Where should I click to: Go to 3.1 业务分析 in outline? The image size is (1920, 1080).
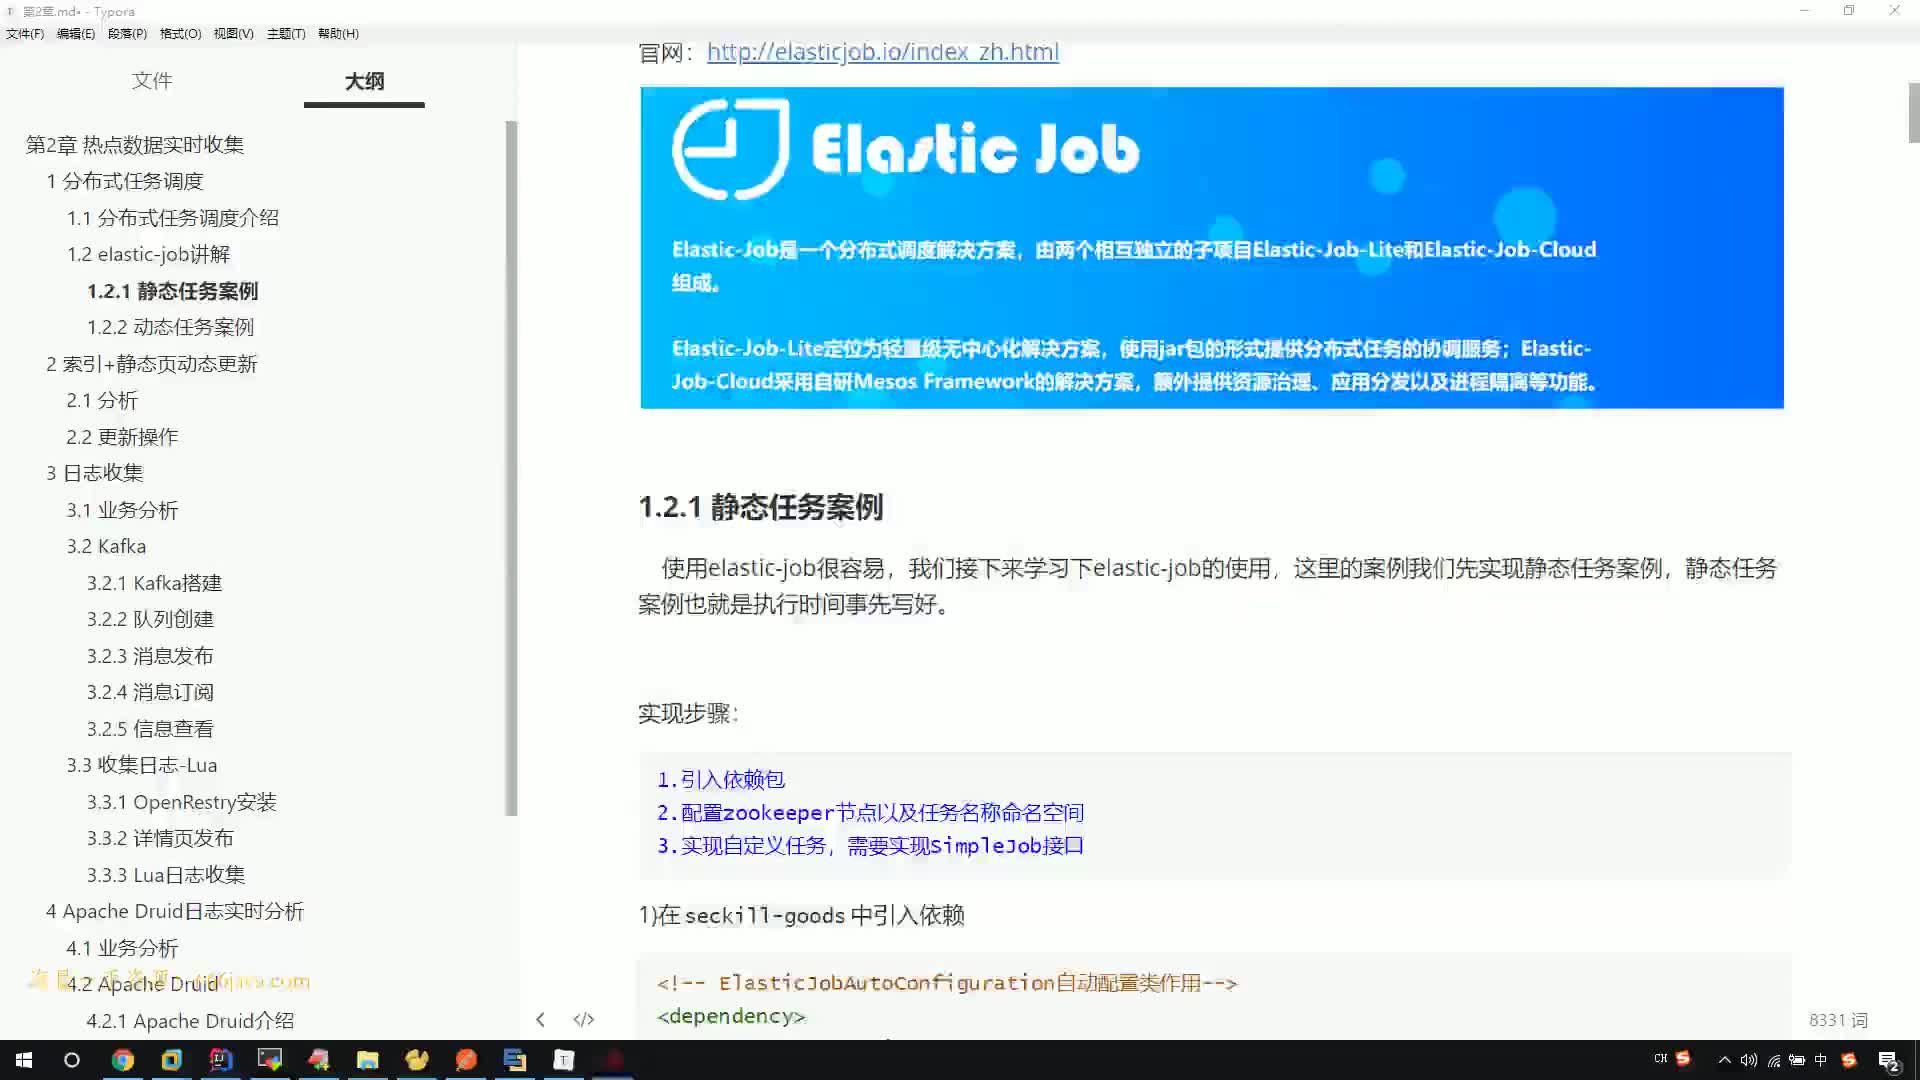coord(122,510)
